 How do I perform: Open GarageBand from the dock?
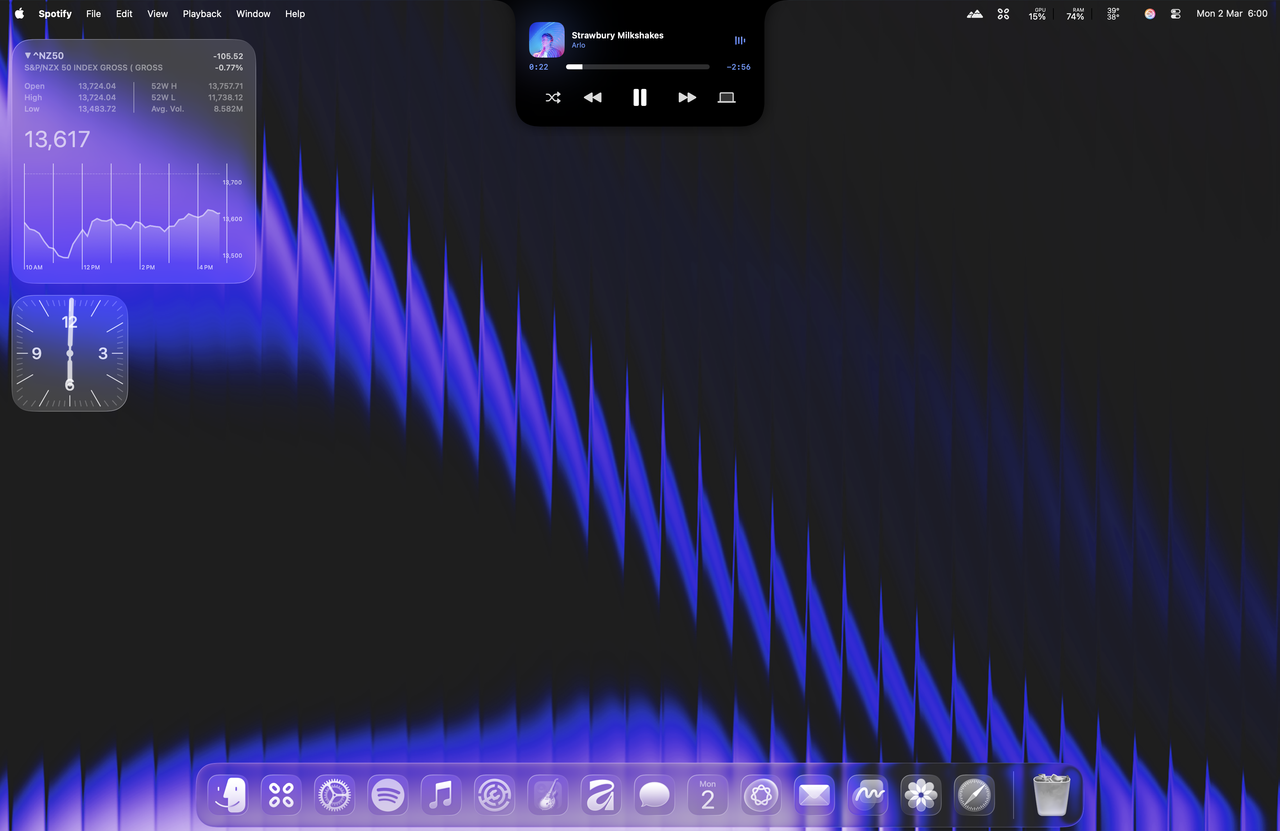tap(548, 796)
